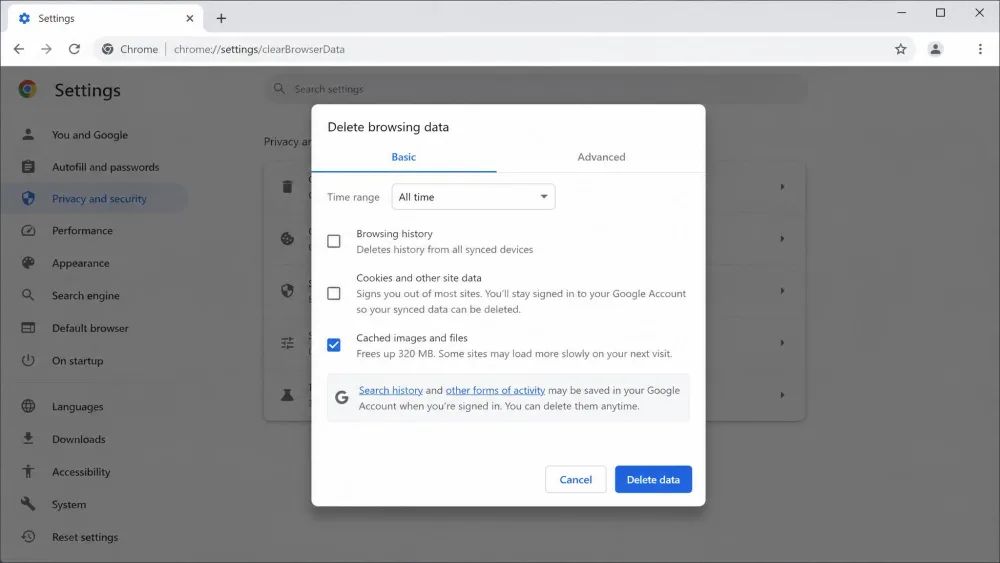Click the address bar URL

tap(259, 49)
